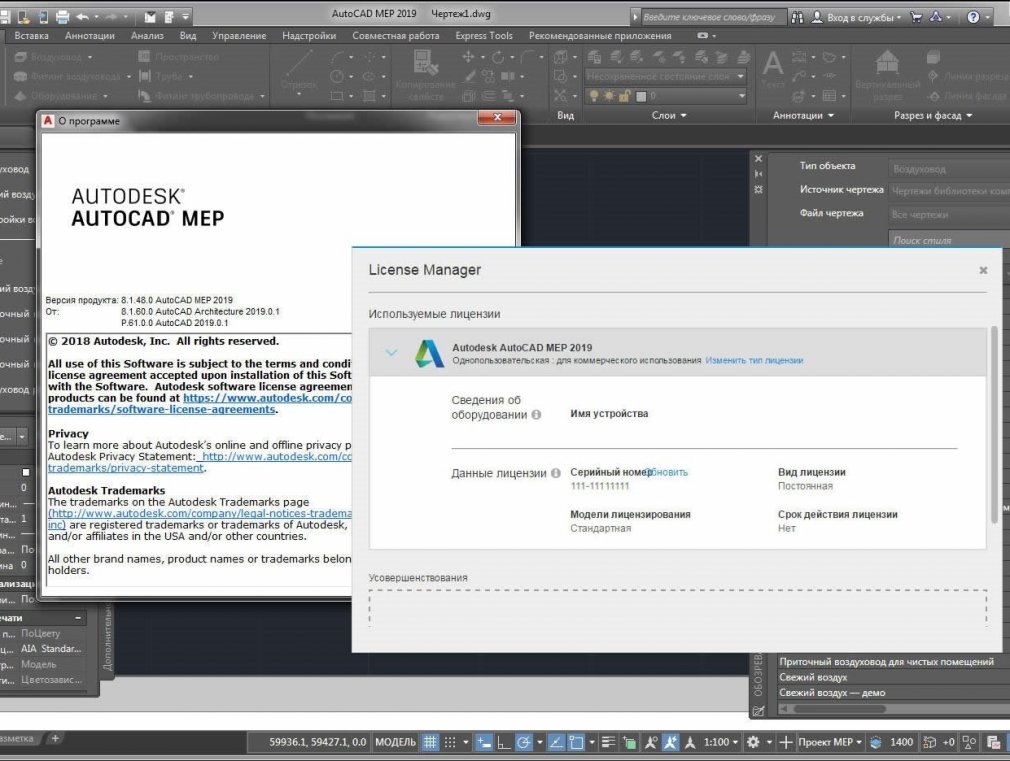The image size is (1010, 761).
Task: Click the help question mark icon
Action: pos(973,17)
